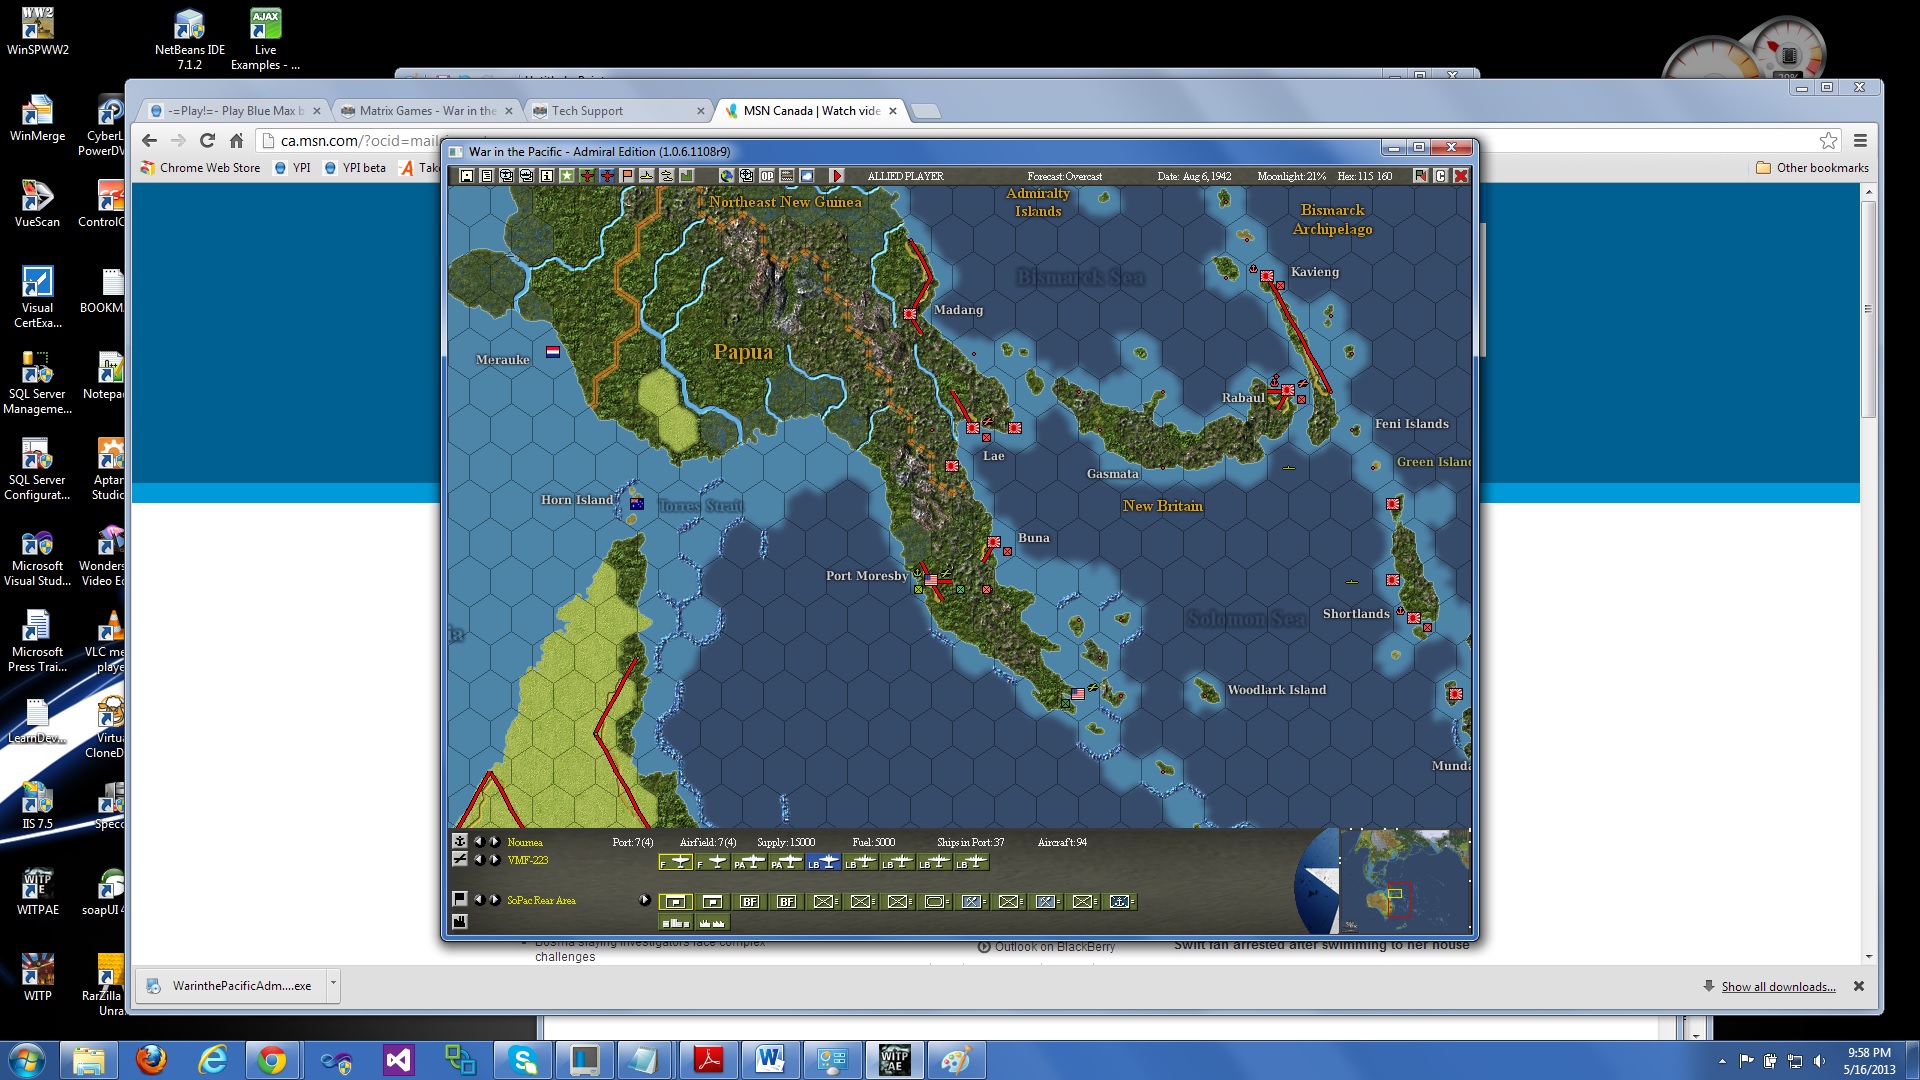Open NetBeans IDE 7.1.2 desktop shortcut
The height and width of the screenshot is (1080, 1920).
tap(190, 39)
